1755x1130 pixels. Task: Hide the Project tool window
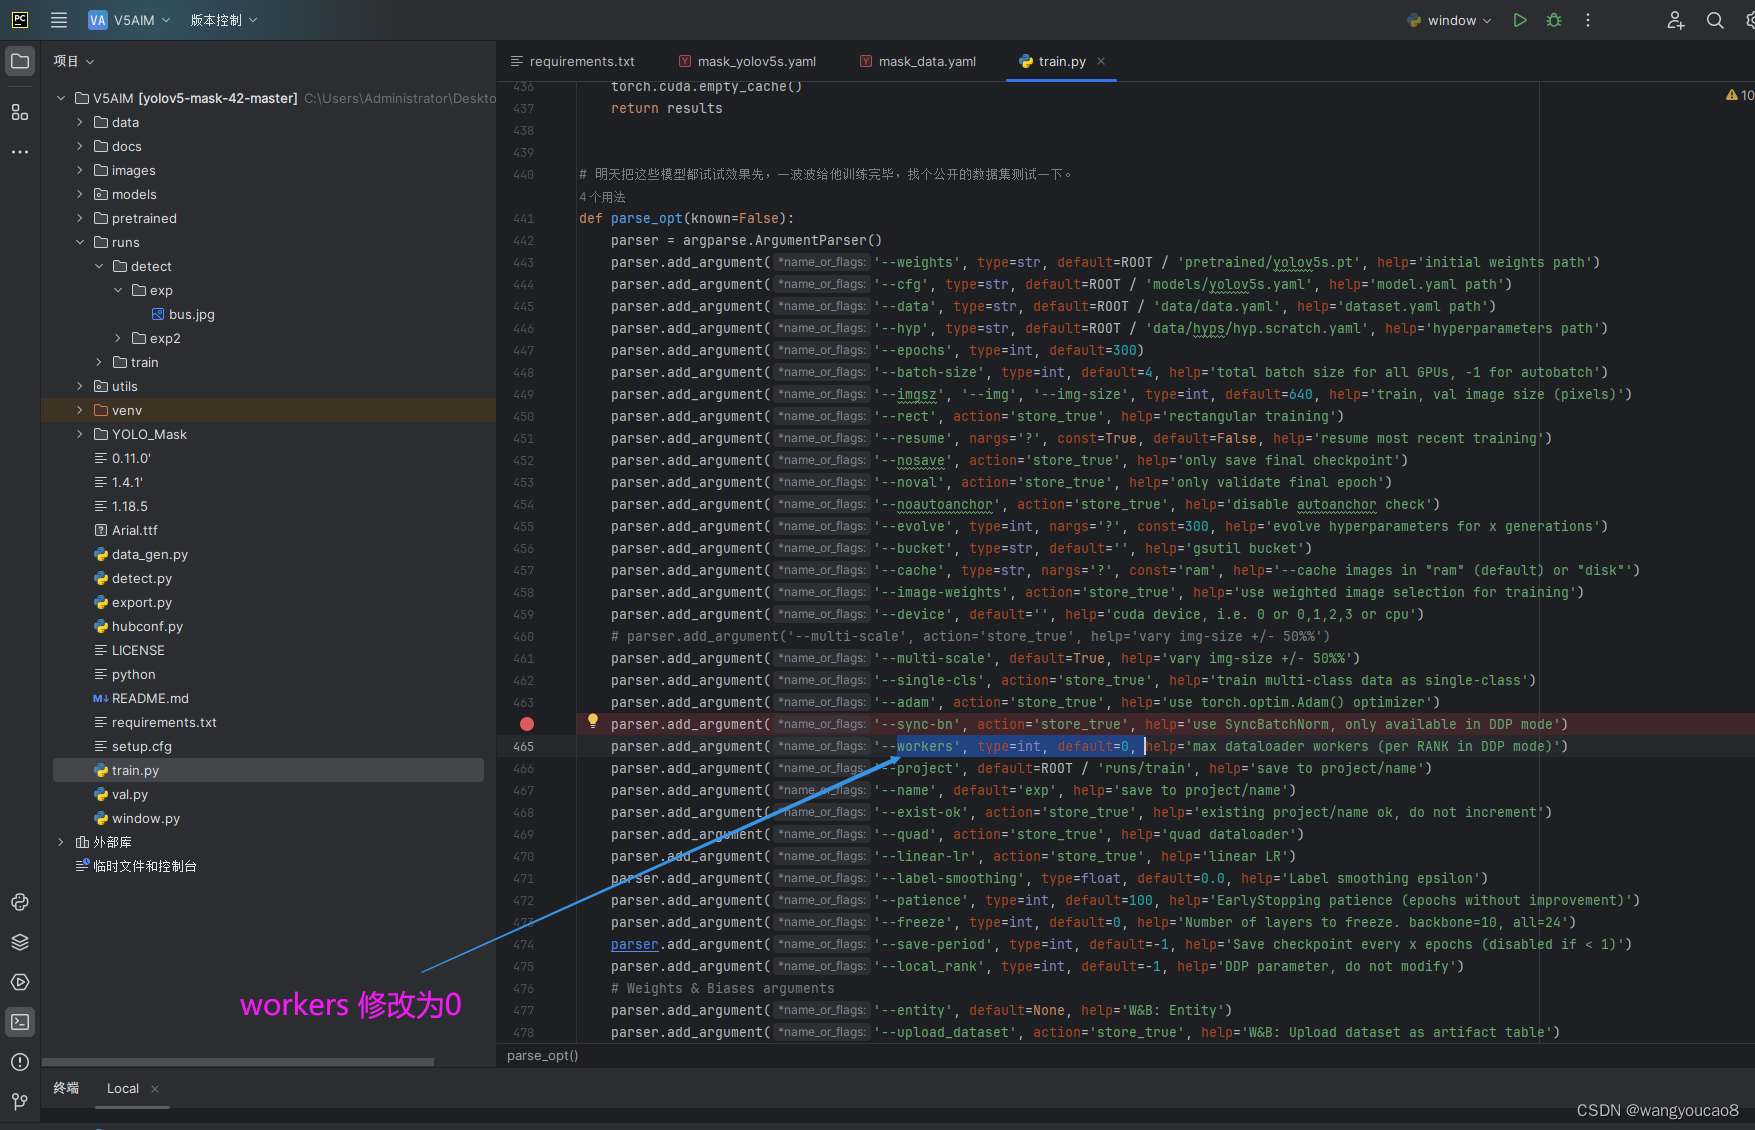point(20,60)
